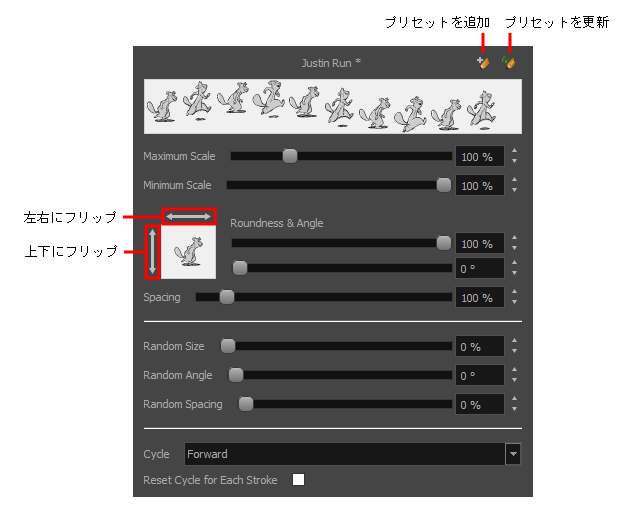
Task: Decrease Random Spacing with down arrow
Action: 514,409
